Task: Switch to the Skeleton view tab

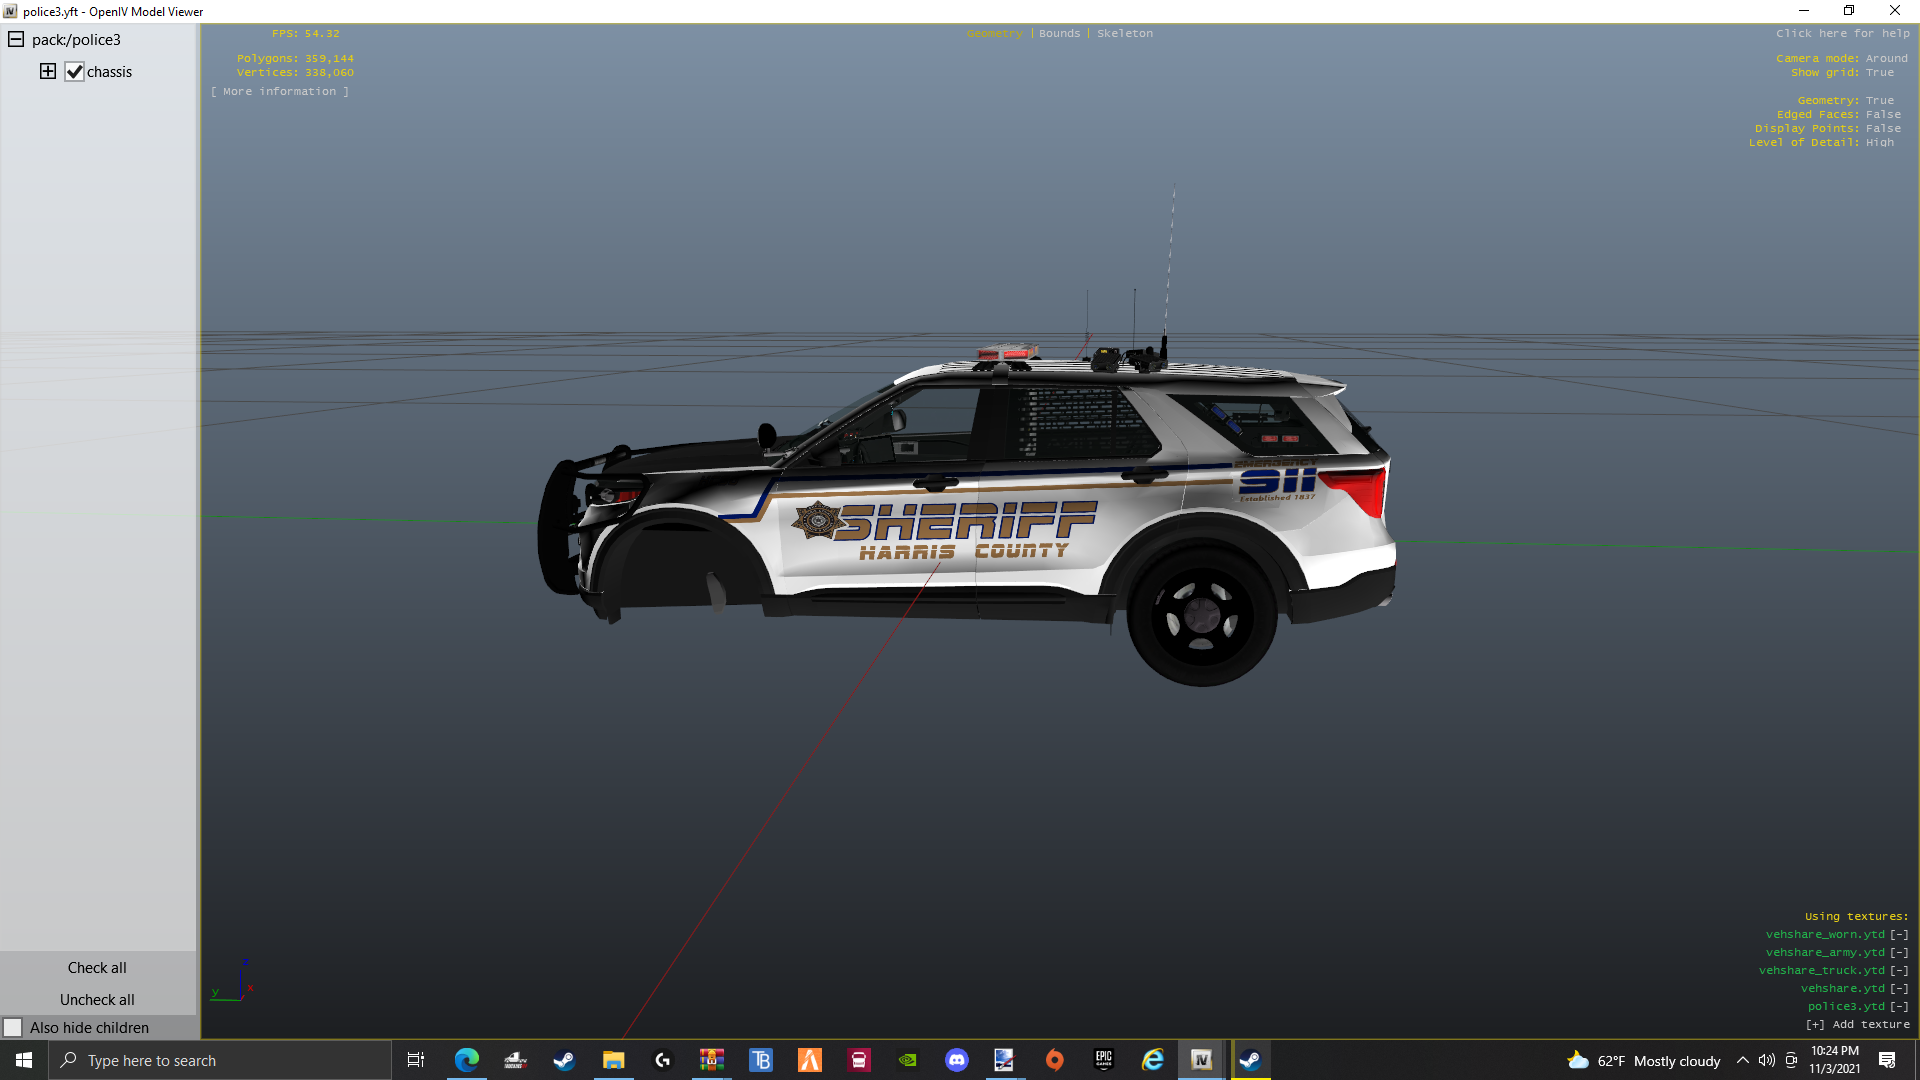Action: (1124, 33)
